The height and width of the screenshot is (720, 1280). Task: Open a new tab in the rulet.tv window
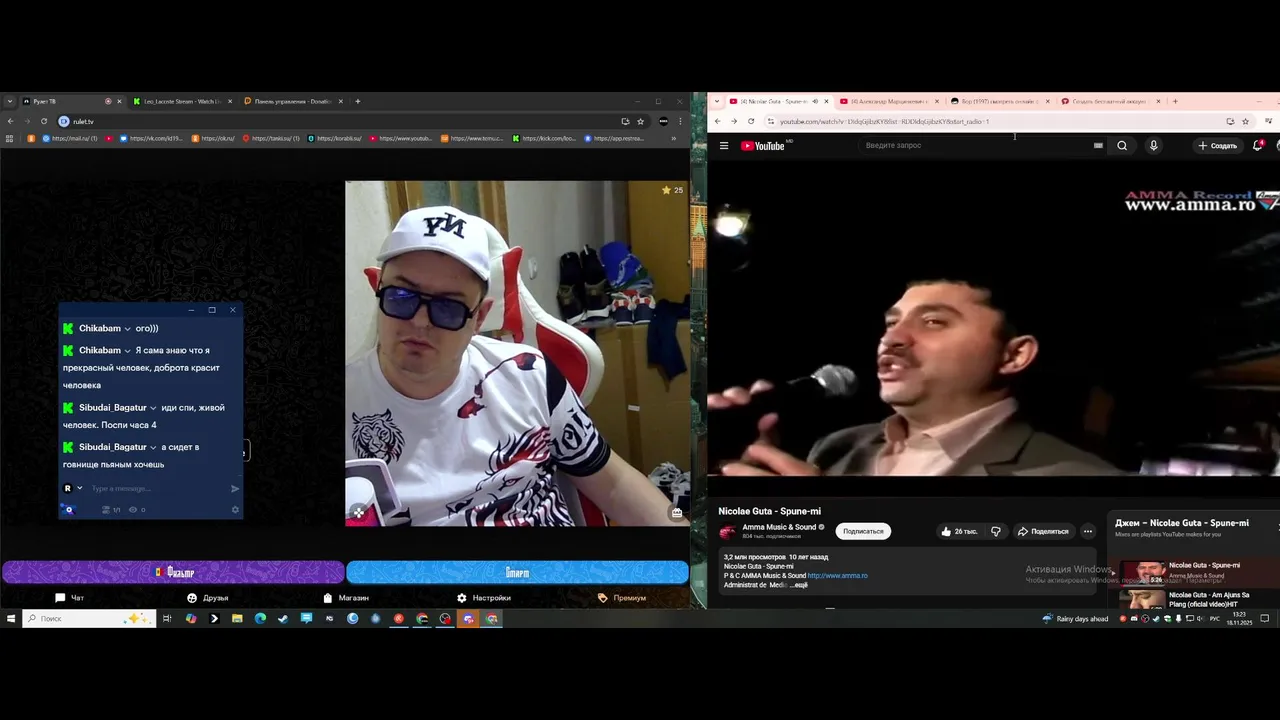click(358, 101)
